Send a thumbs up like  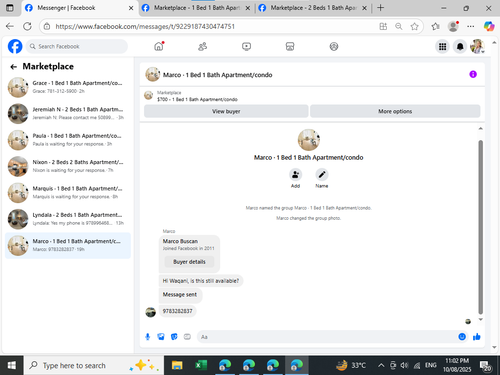click(x=477, y=337)
